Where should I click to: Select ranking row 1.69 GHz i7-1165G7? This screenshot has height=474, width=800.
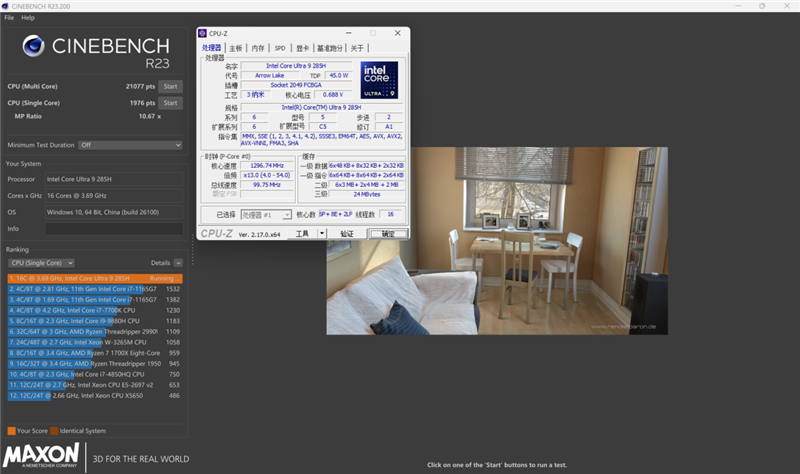95,300
